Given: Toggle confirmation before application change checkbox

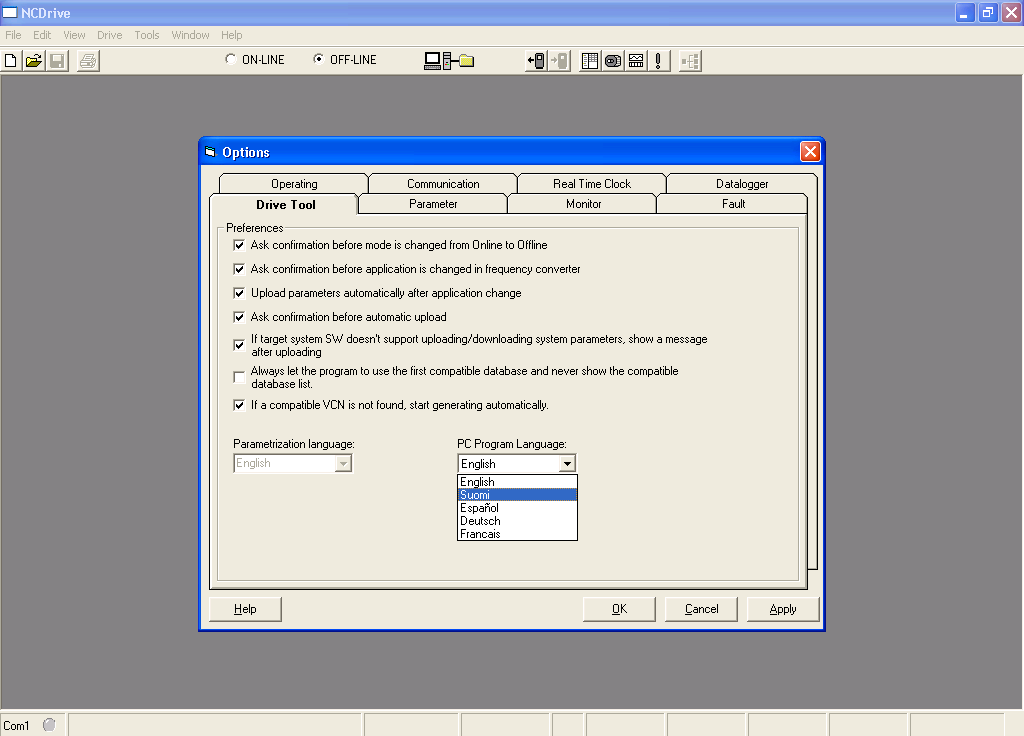Looking at the screenshot, I should (x=239, y=269).
